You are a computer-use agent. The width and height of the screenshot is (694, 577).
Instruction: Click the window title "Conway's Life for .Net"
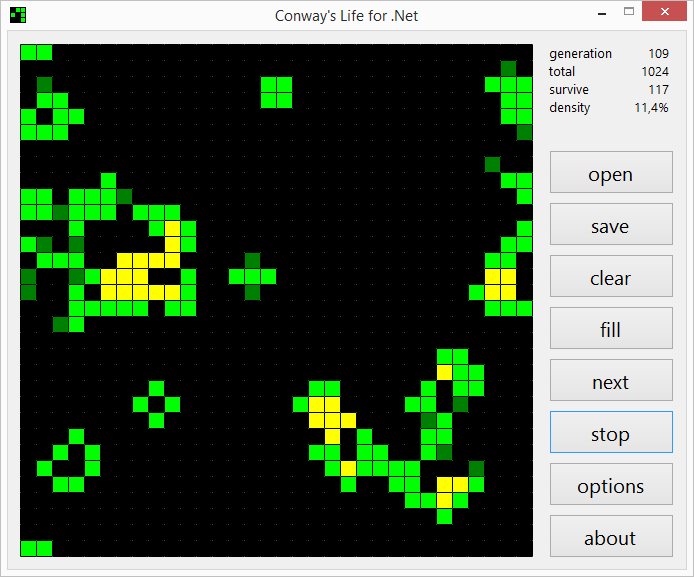coord(346,15)
